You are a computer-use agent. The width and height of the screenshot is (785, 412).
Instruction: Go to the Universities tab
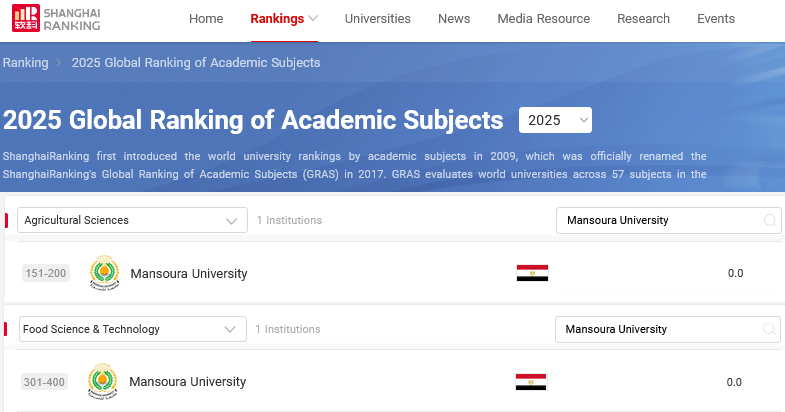coord(377,19)
